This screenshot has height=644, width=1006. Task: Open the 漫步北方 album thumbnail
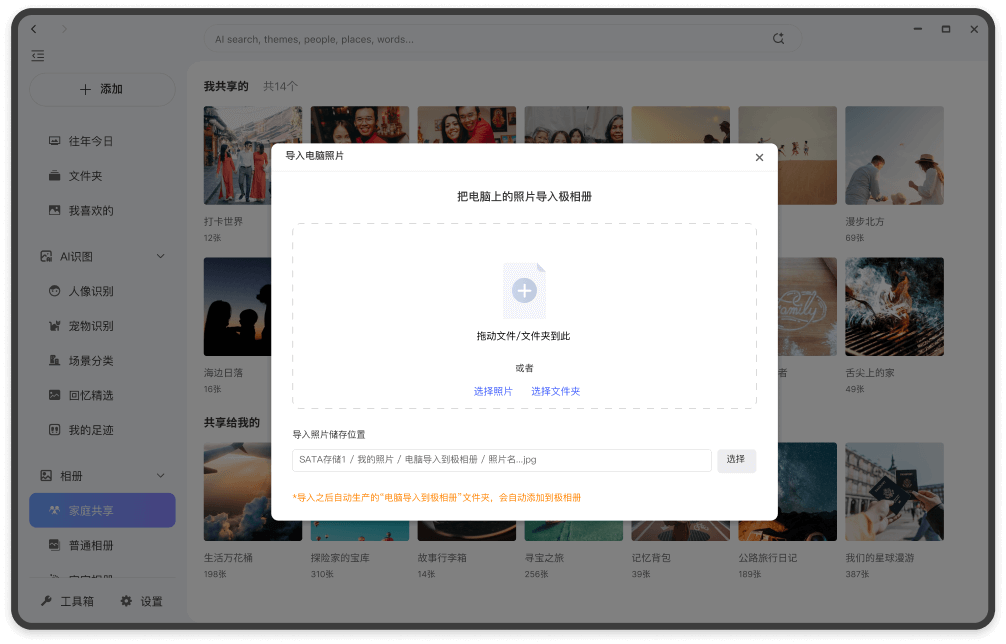point(894,156)
